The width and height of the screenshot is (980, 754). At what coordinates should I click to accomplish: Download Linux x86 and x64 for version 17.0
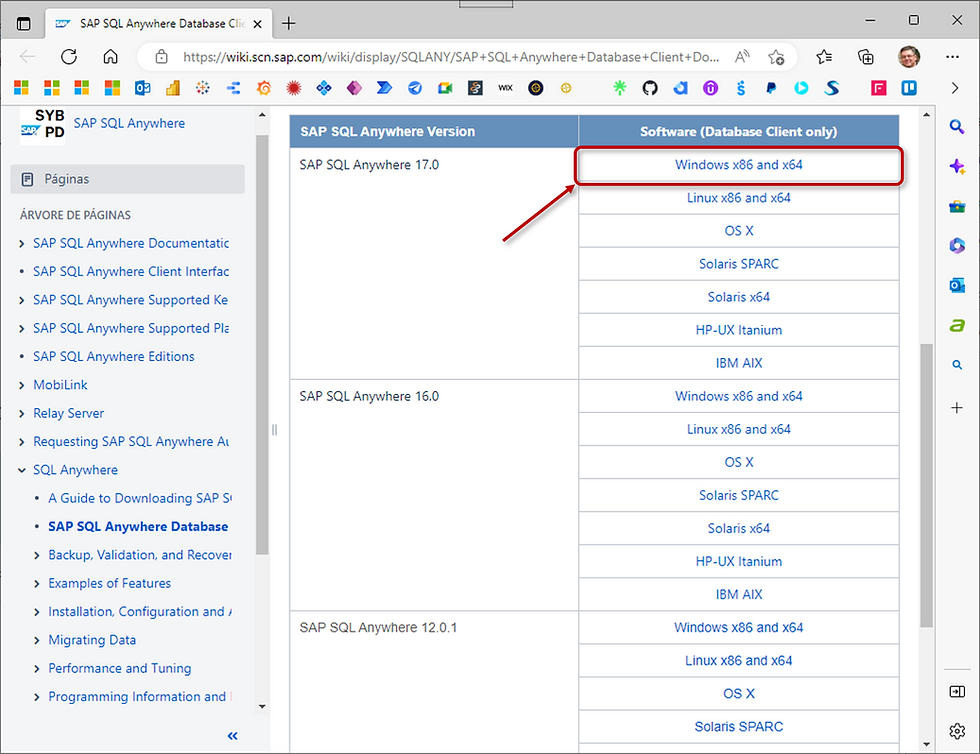point(739,198)
